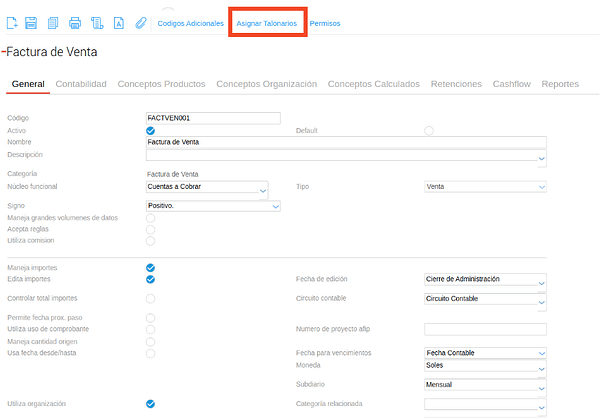Screen dimensions: 602x419
Task: Switch to the Contabilidad tab
Action: click(81, 84)
